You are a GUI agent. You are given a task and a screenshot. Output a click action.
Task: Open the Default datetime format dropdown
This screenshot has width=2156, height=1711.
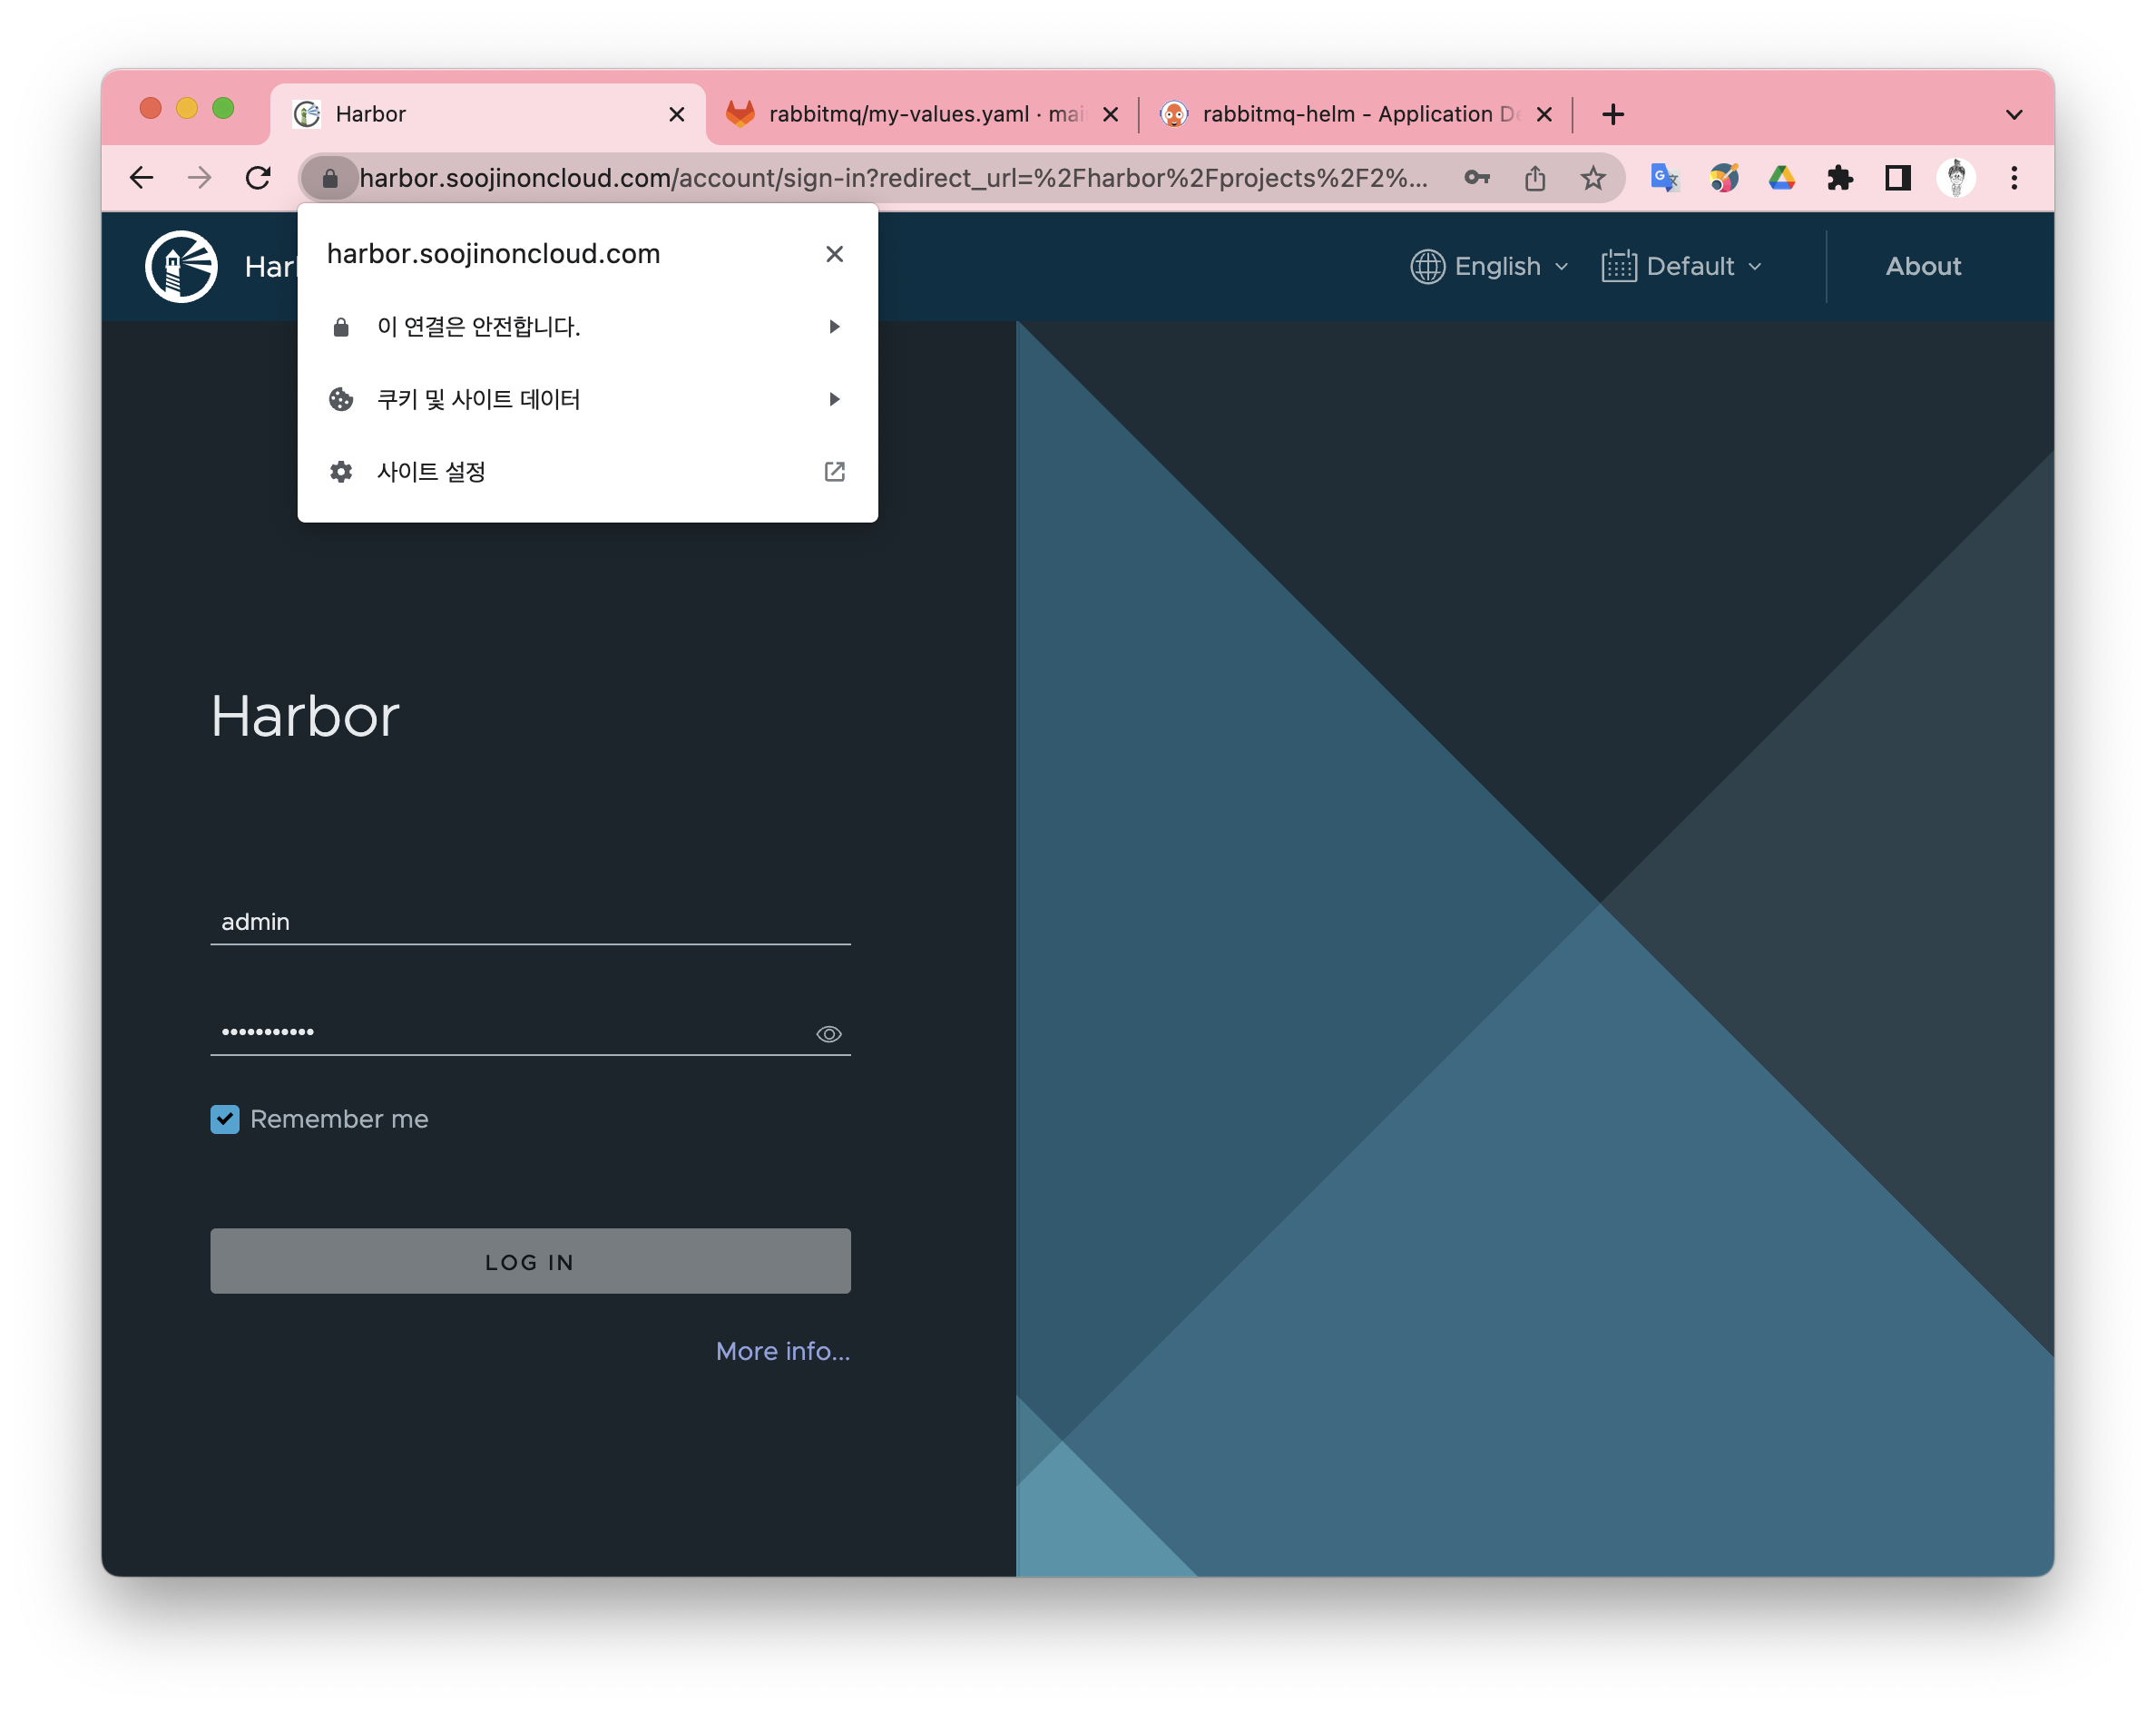click(1681, 266)
